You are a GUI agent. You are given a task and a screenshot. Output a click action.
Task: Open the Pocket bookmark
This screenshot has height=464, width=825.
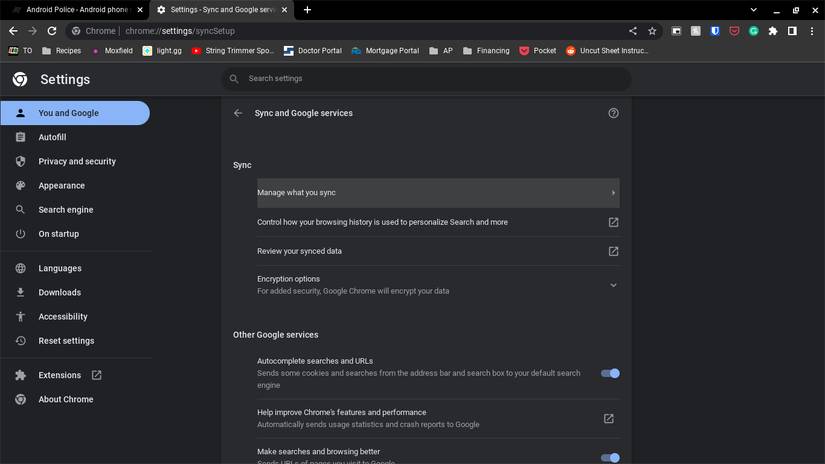pyautogui.click(x=538, y=51)
